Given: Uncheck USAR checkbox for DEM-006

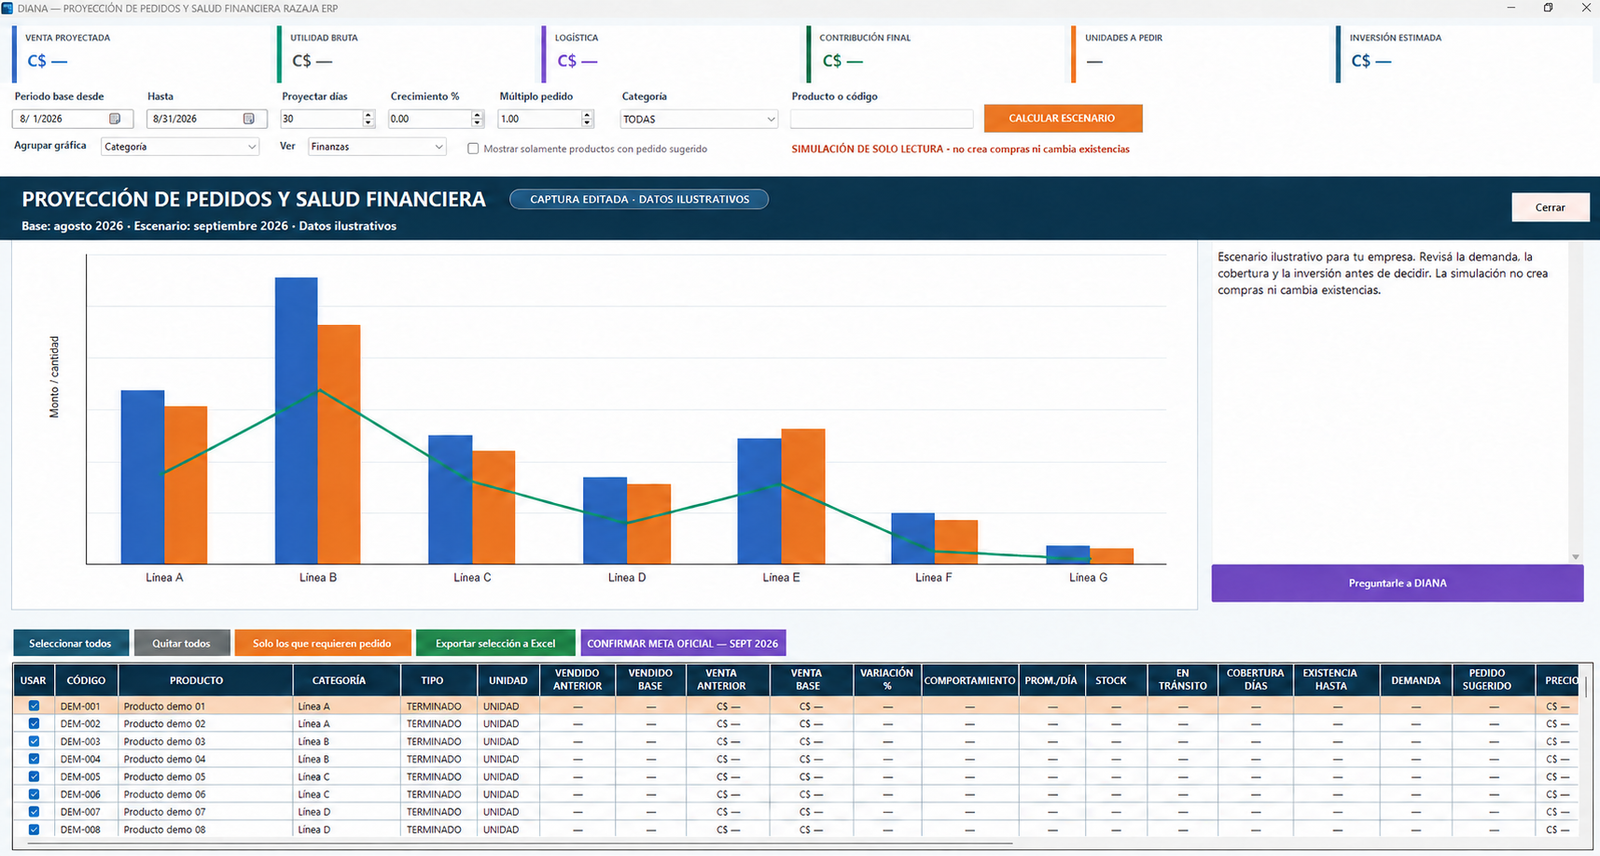Looking at the screenshot, I should [34, 794].
